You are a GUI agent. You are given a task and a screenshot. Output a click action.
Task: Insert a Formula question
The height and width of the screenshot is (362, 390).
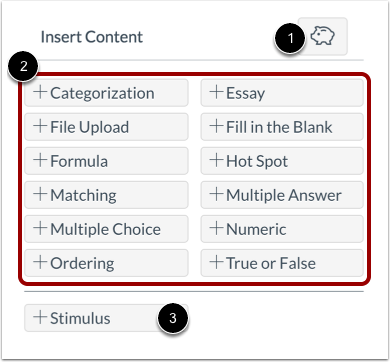pos(106,161)
